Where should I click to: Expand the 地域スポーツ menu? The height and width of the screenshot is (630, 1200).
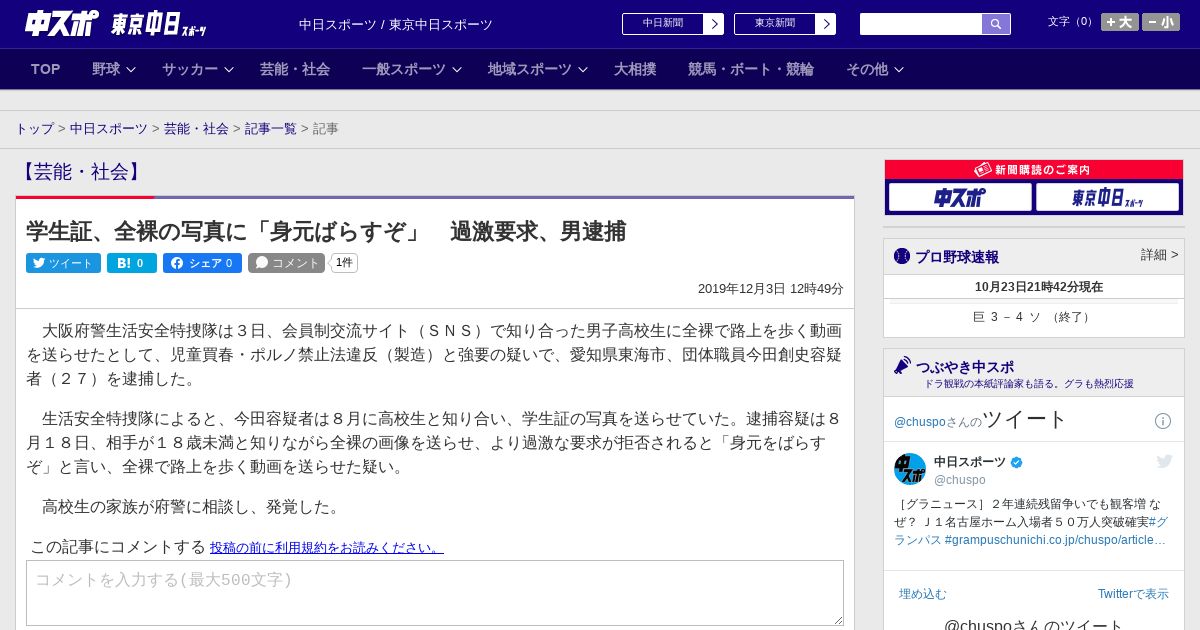[538, 69]
